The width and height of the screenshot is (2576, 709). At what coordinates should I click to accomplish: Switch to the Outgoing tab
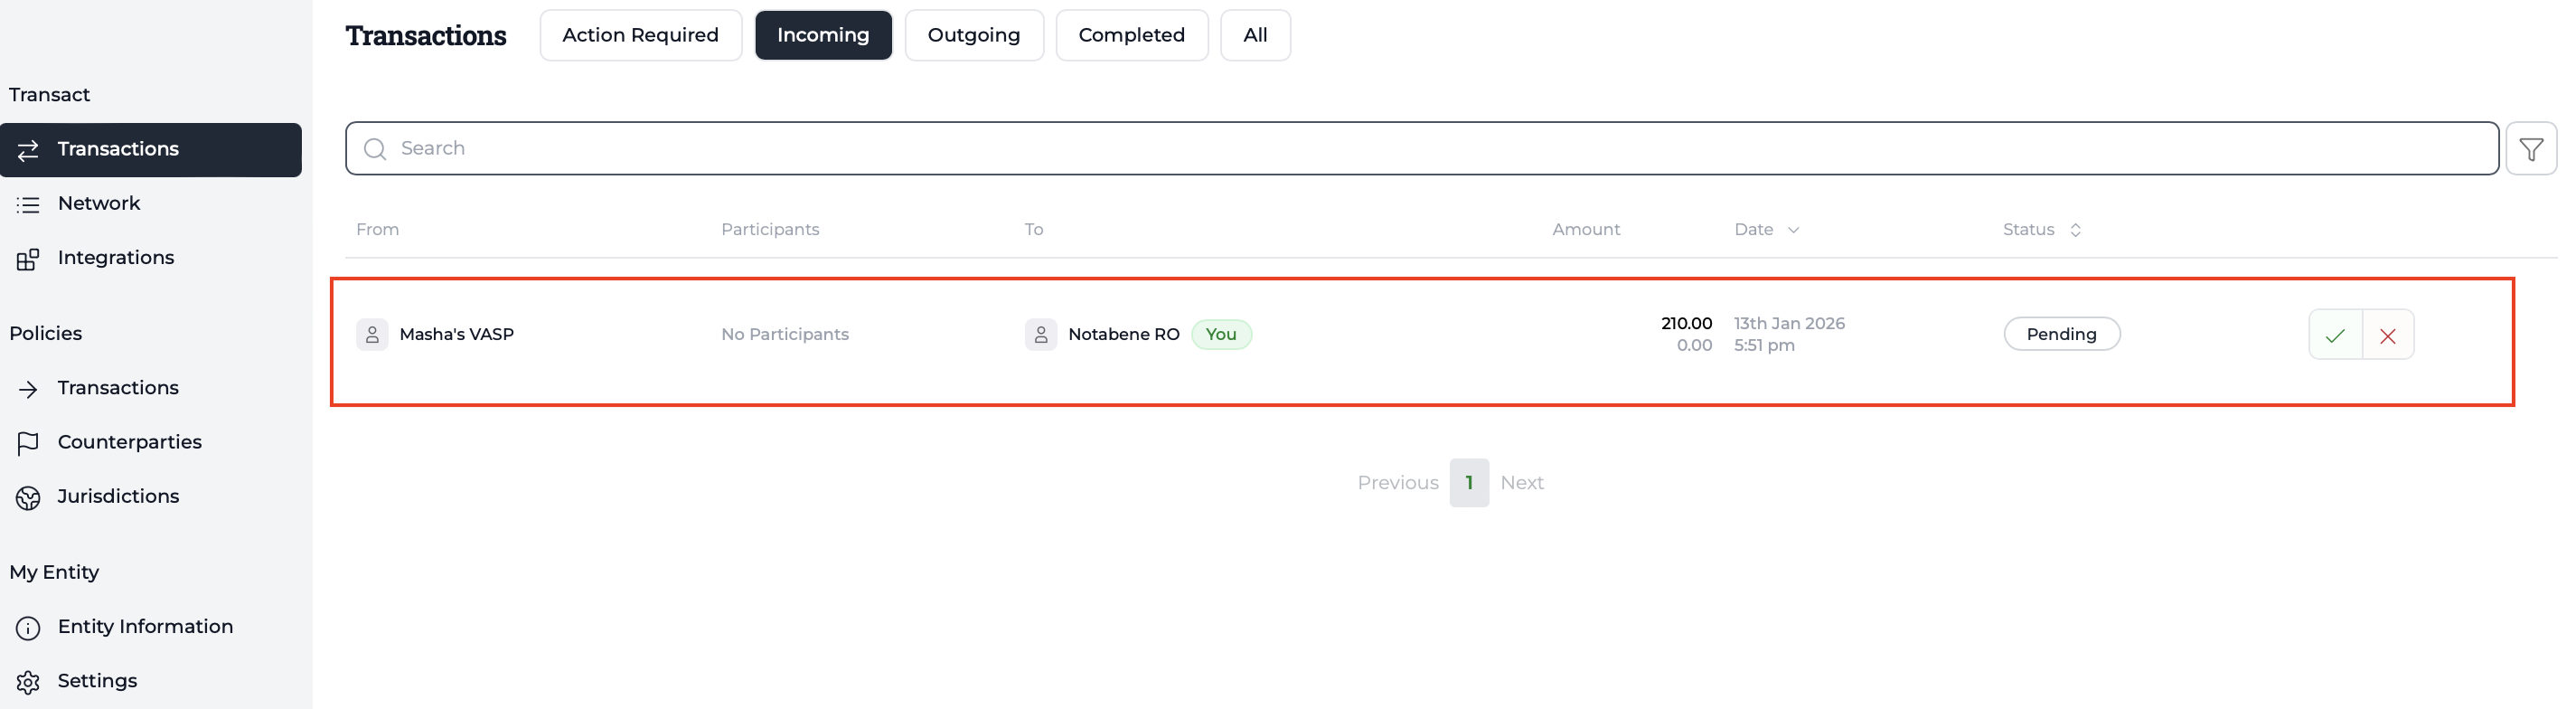pos(974,35)
